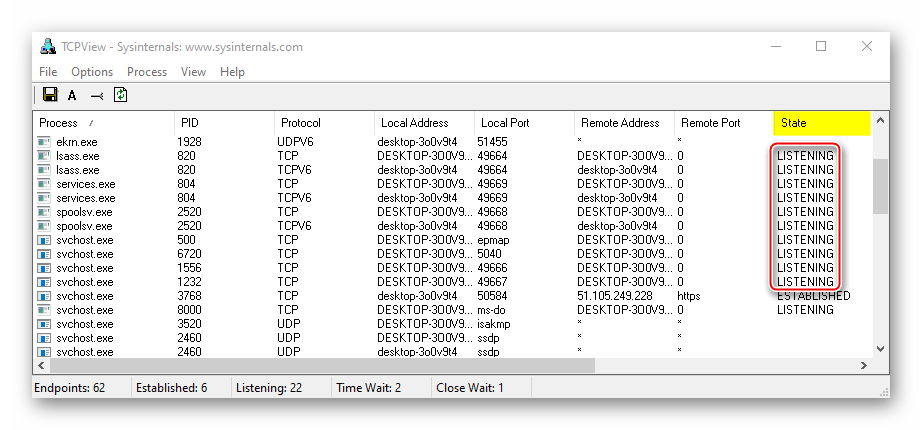
Task: Toggle the resolve addresses 'A' icon
Action: point(72,96)
